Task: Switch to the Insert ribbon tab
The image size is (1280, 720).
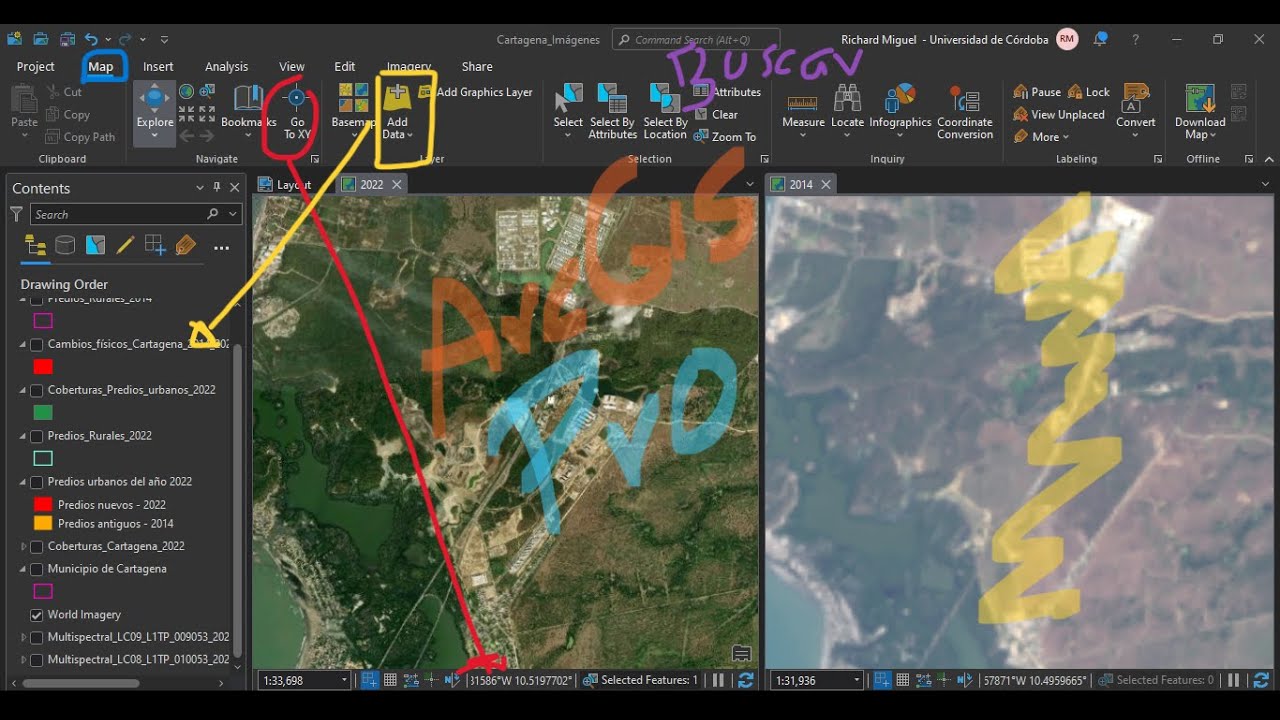Action: tap(158, 67)
